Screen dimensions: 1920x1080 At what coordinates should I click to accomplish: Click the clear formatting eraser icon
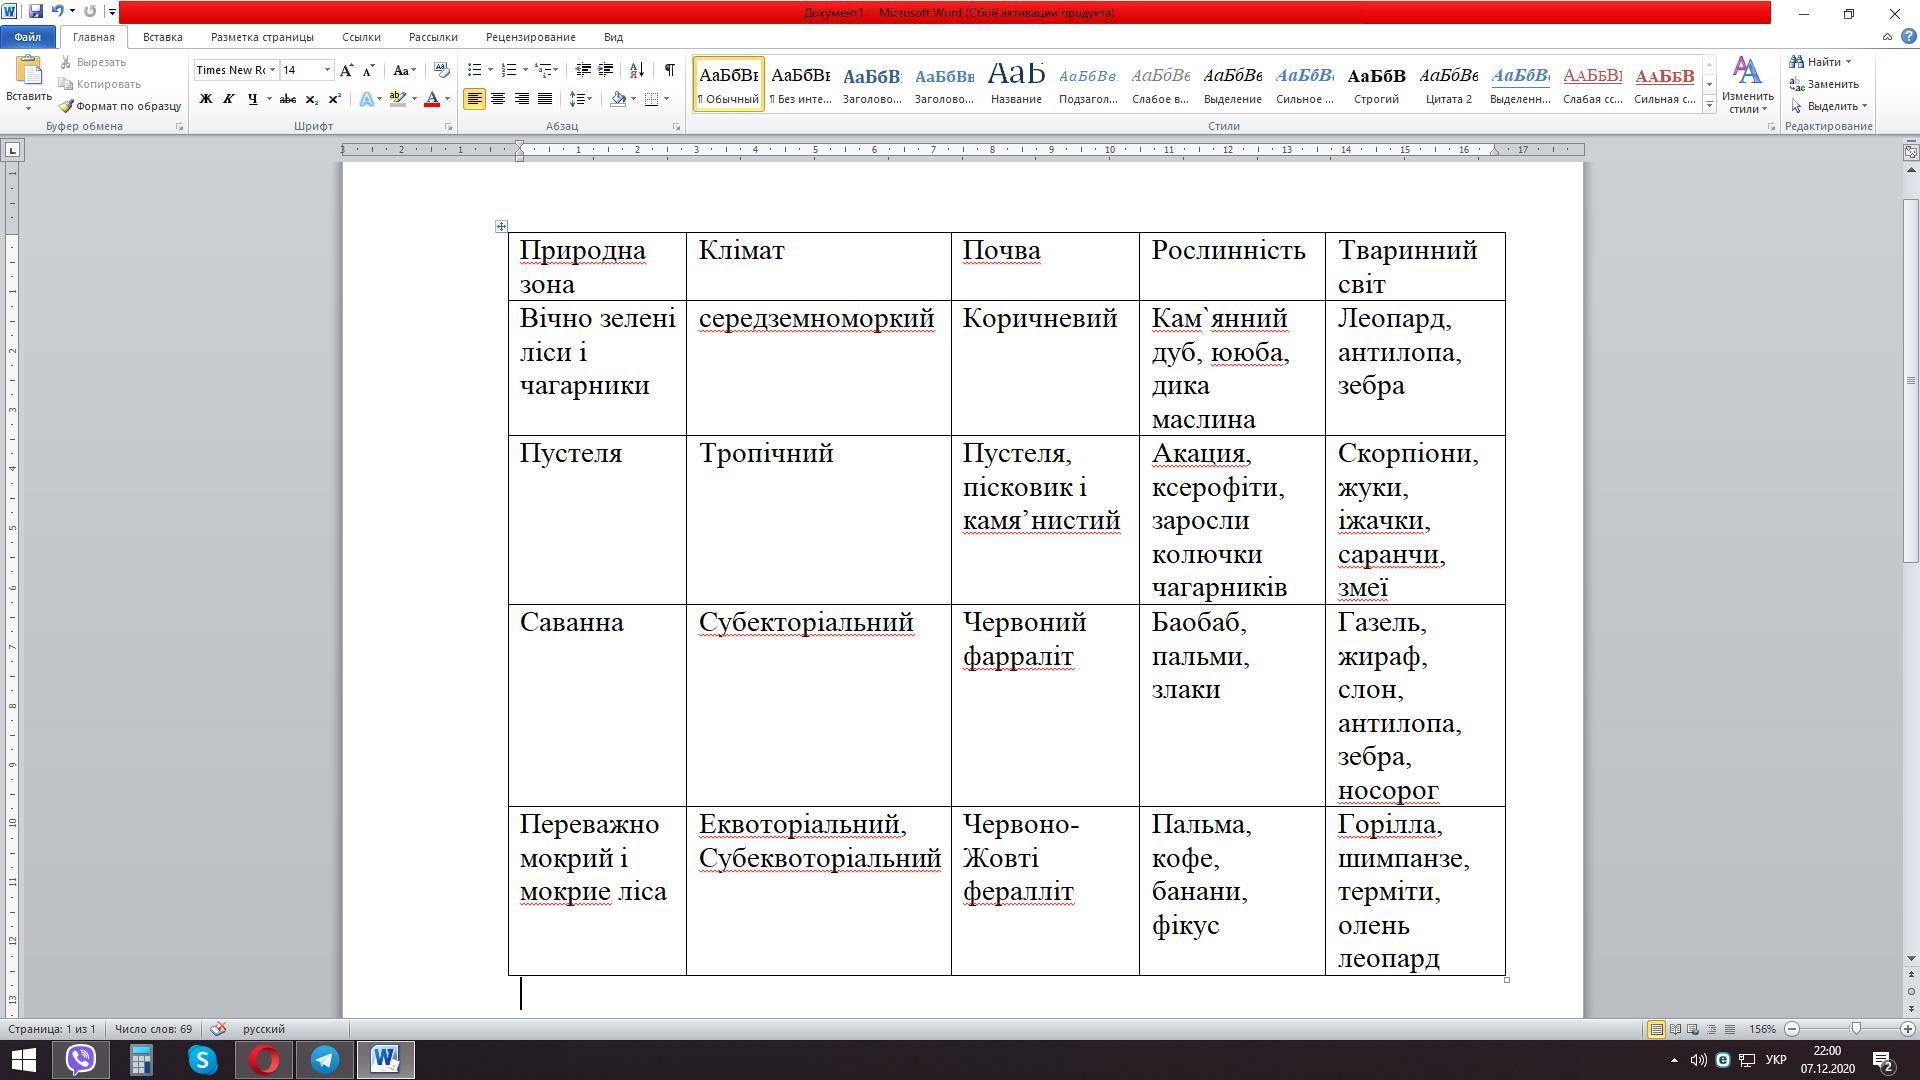[x=442, y=70]
